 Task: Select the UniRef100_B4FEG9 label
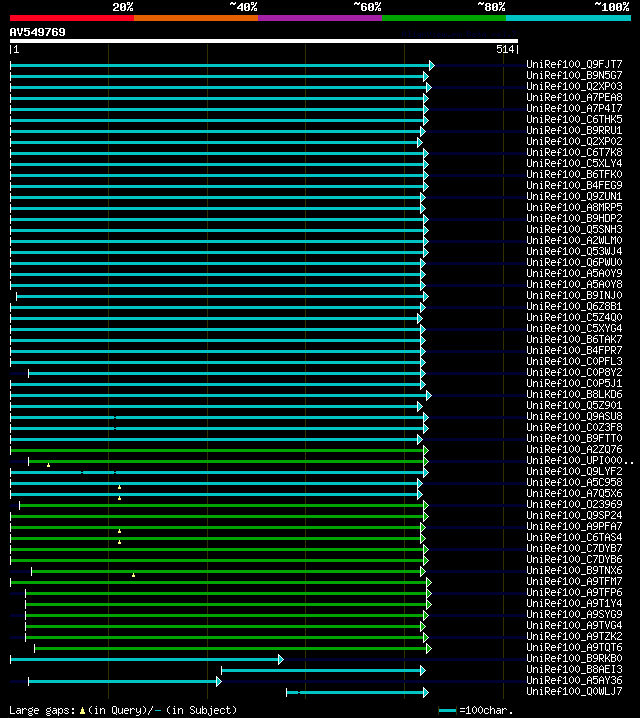point(574,185)
